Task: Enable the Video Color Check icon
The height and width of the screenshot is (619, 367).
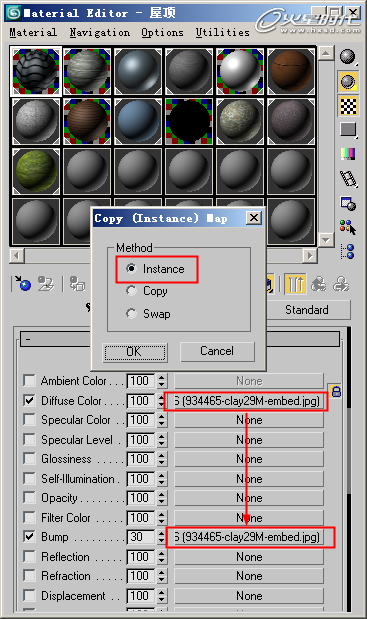Action: click(348, 154)
